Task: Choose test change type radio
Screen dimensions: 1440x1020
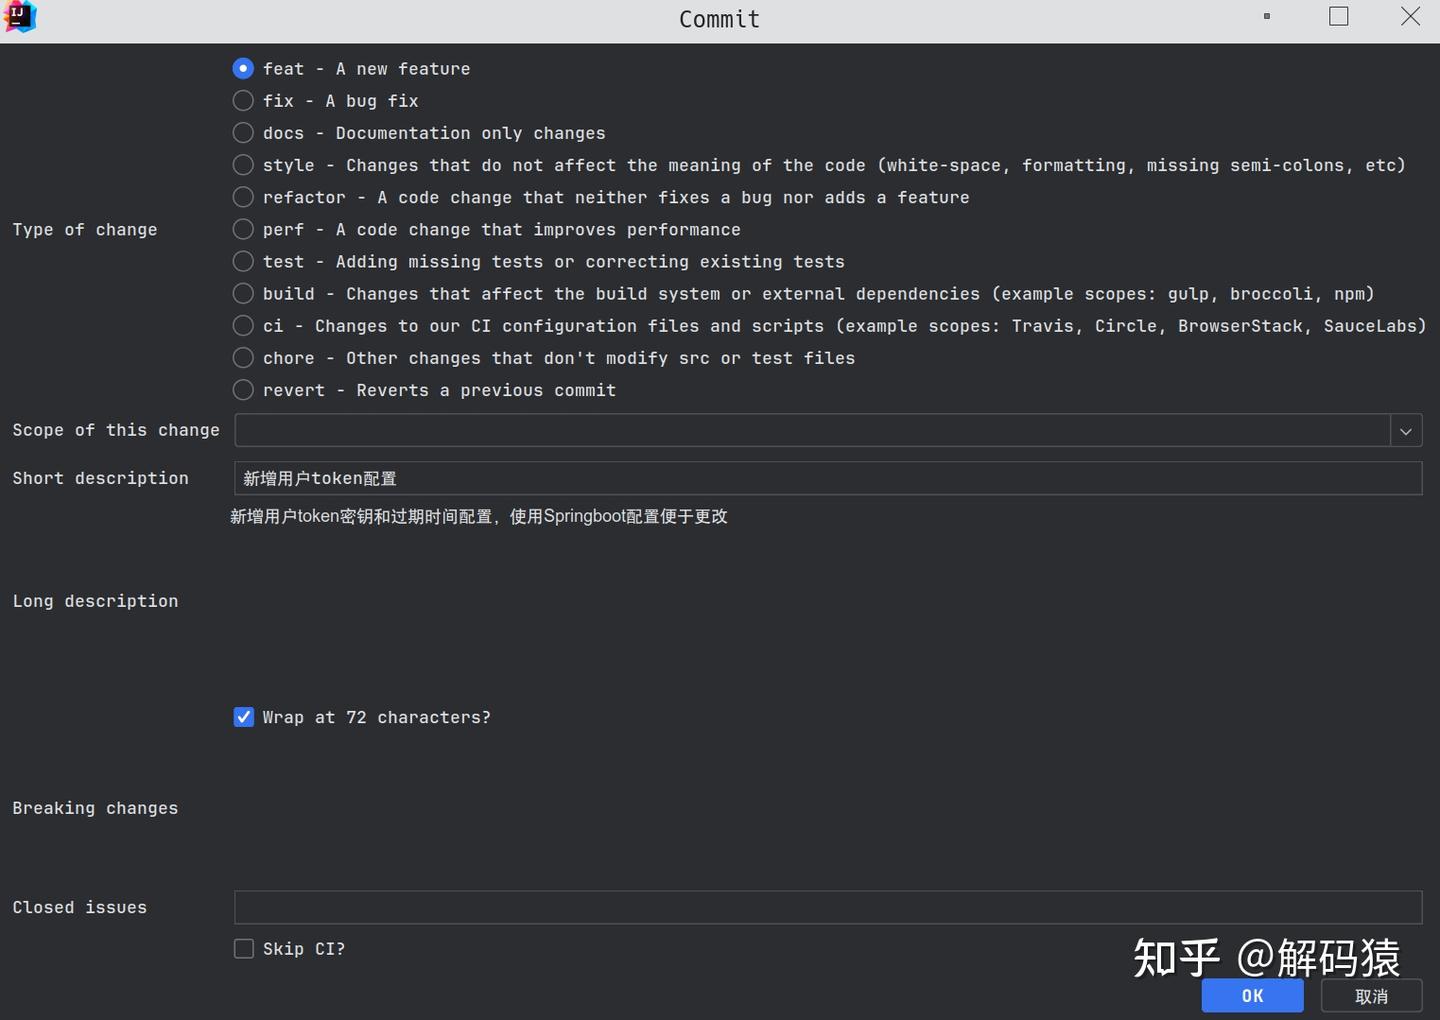Action: [x=243, y=261]
